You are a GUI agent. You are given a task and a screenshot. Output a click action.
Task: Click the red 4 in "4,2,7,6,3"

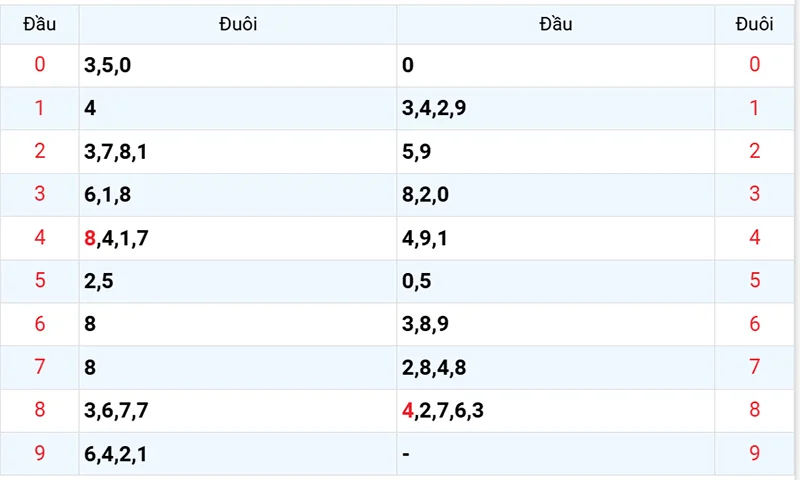(x=407, y=410)
